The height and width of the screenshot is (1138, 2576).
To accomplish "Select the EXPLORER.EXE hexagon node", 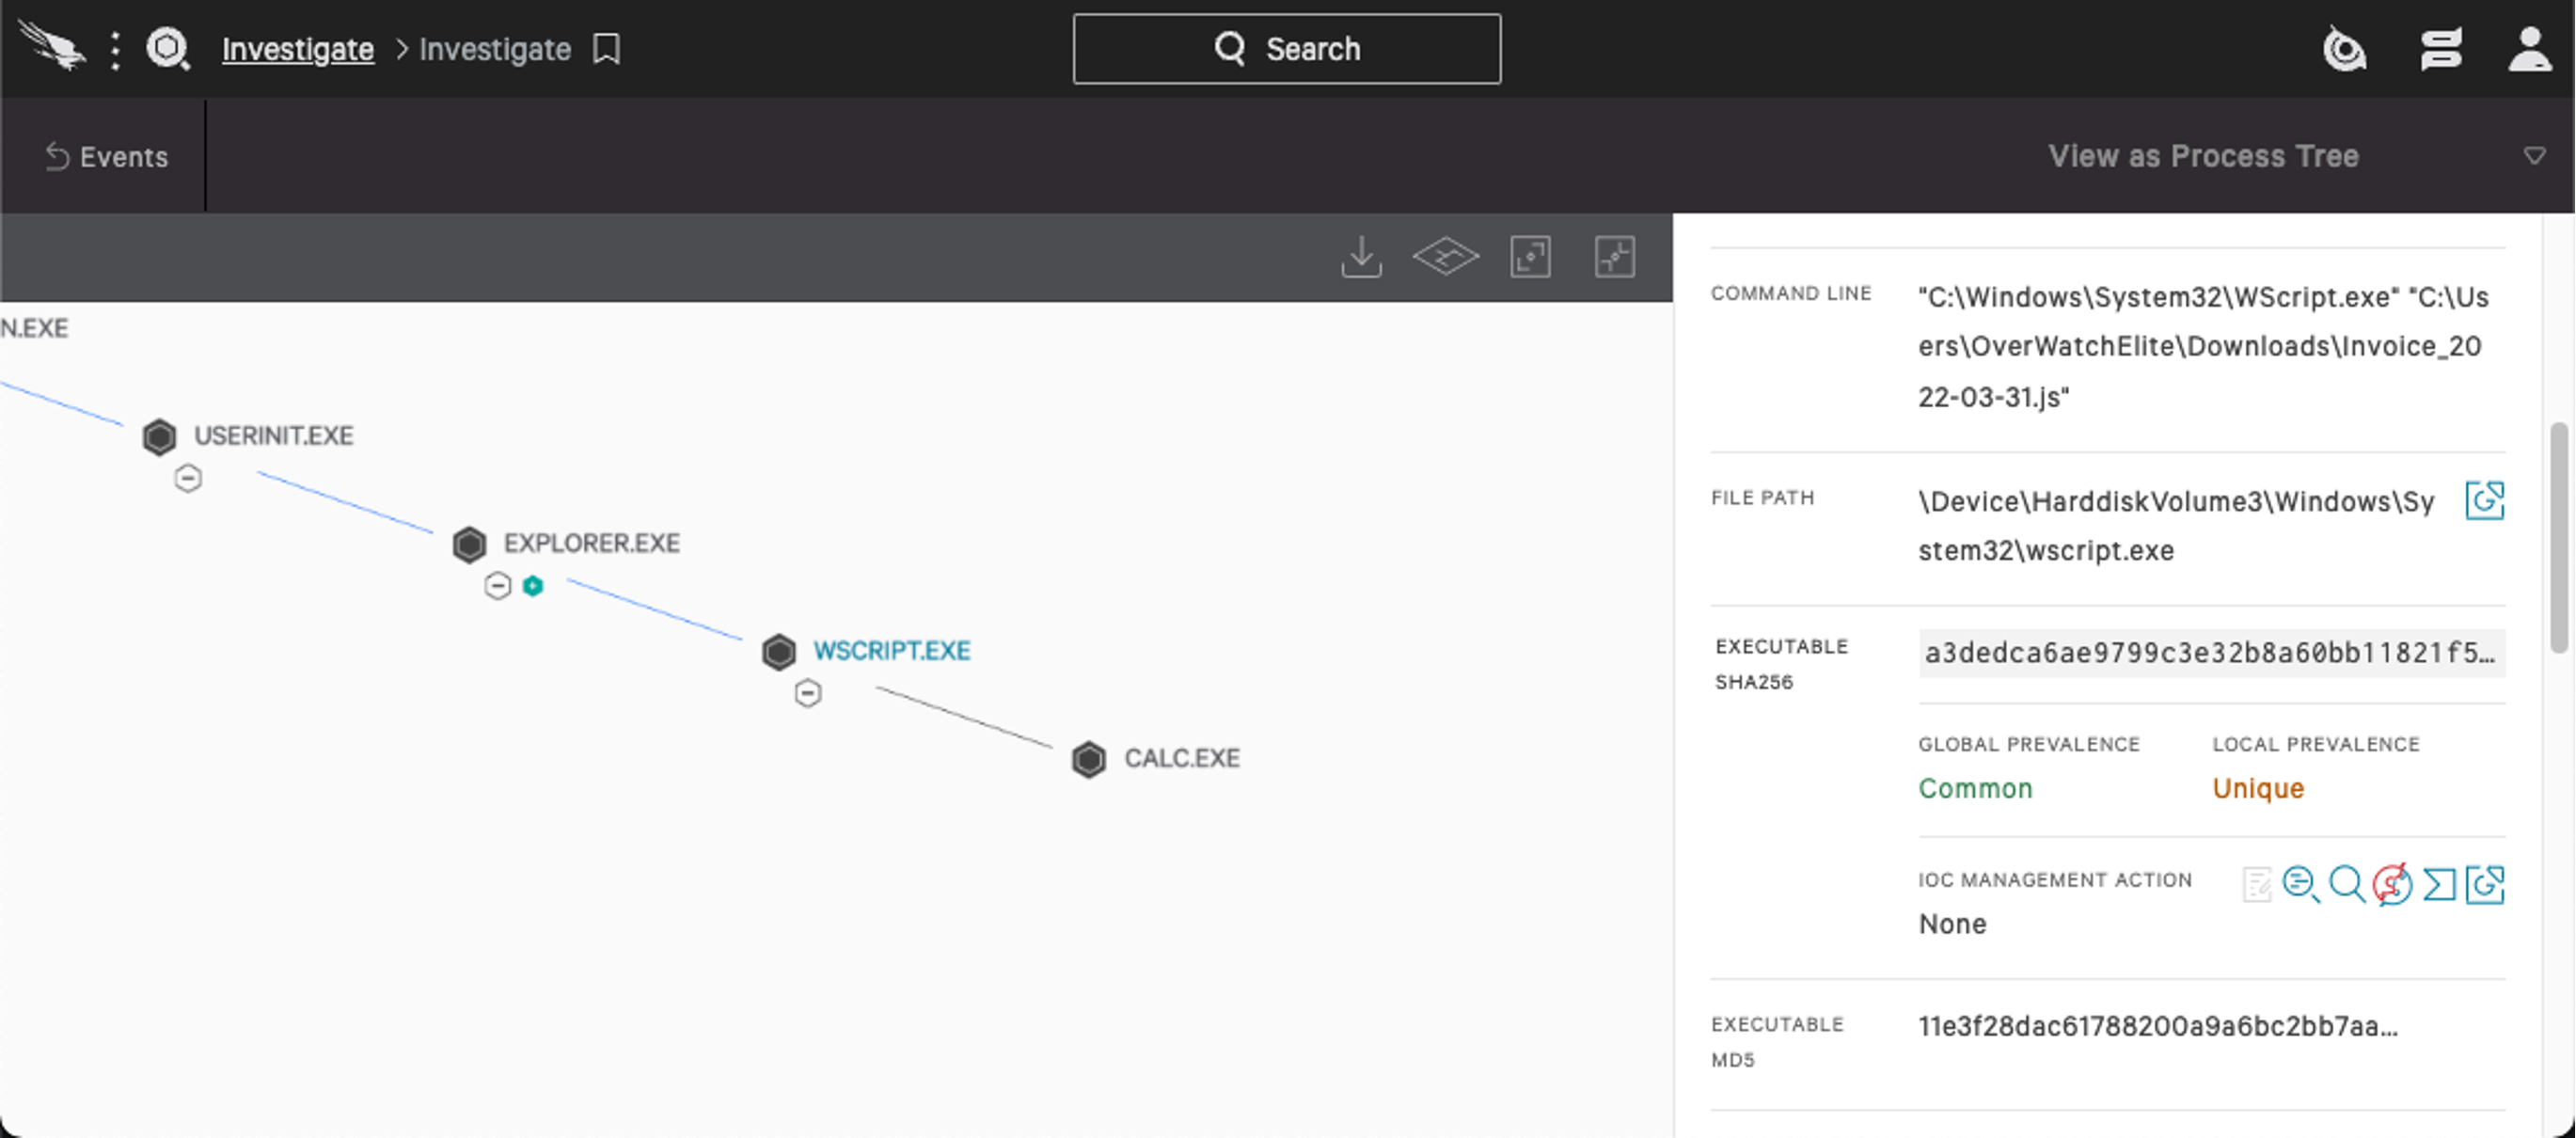I will (469, 544).
